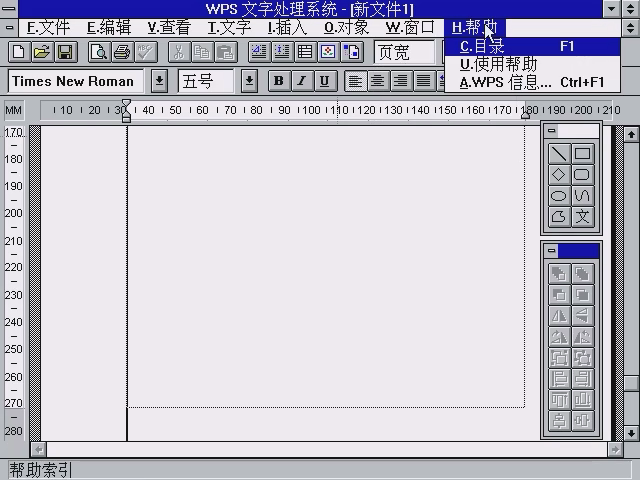Click horizontal scrollbar right arrow
The image size is (640, 480).
tap(615, 450)
